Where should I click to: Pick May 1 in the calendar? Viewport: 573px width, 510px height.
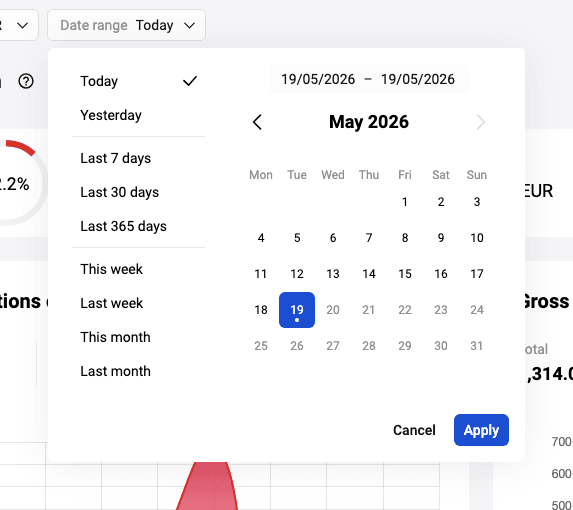pyautogui.click(x=405, y=202)
